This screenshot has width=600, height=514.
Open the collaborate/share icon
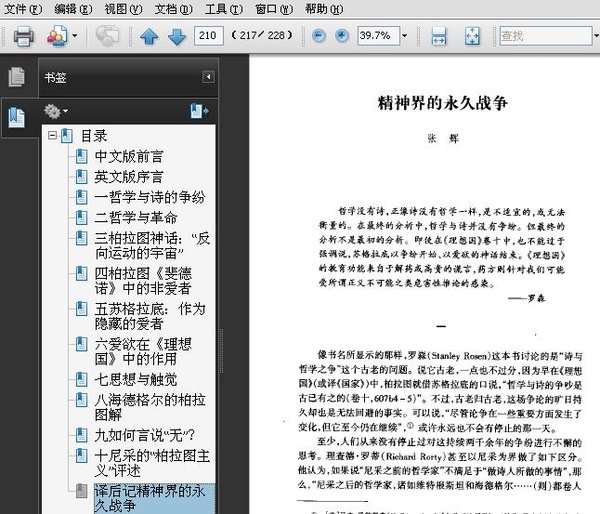[x=57, y=36]
